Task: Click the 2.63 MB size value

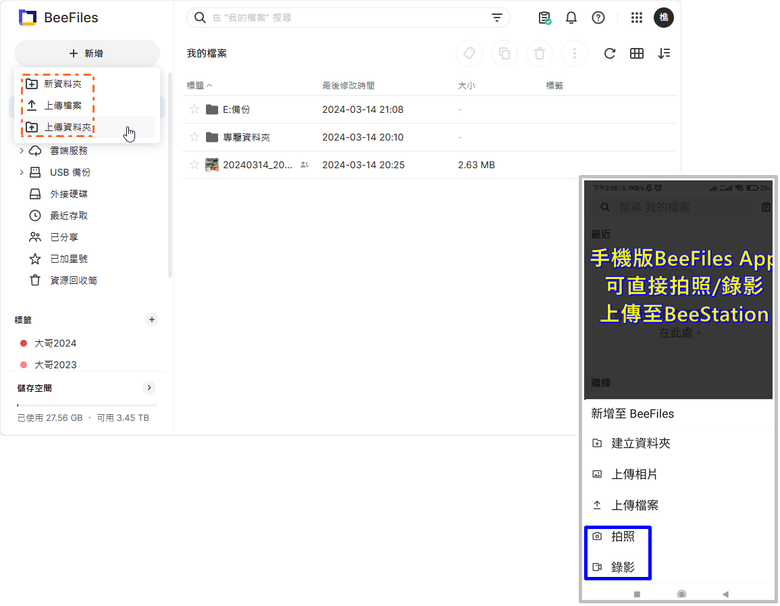Action: click(476, 165)
